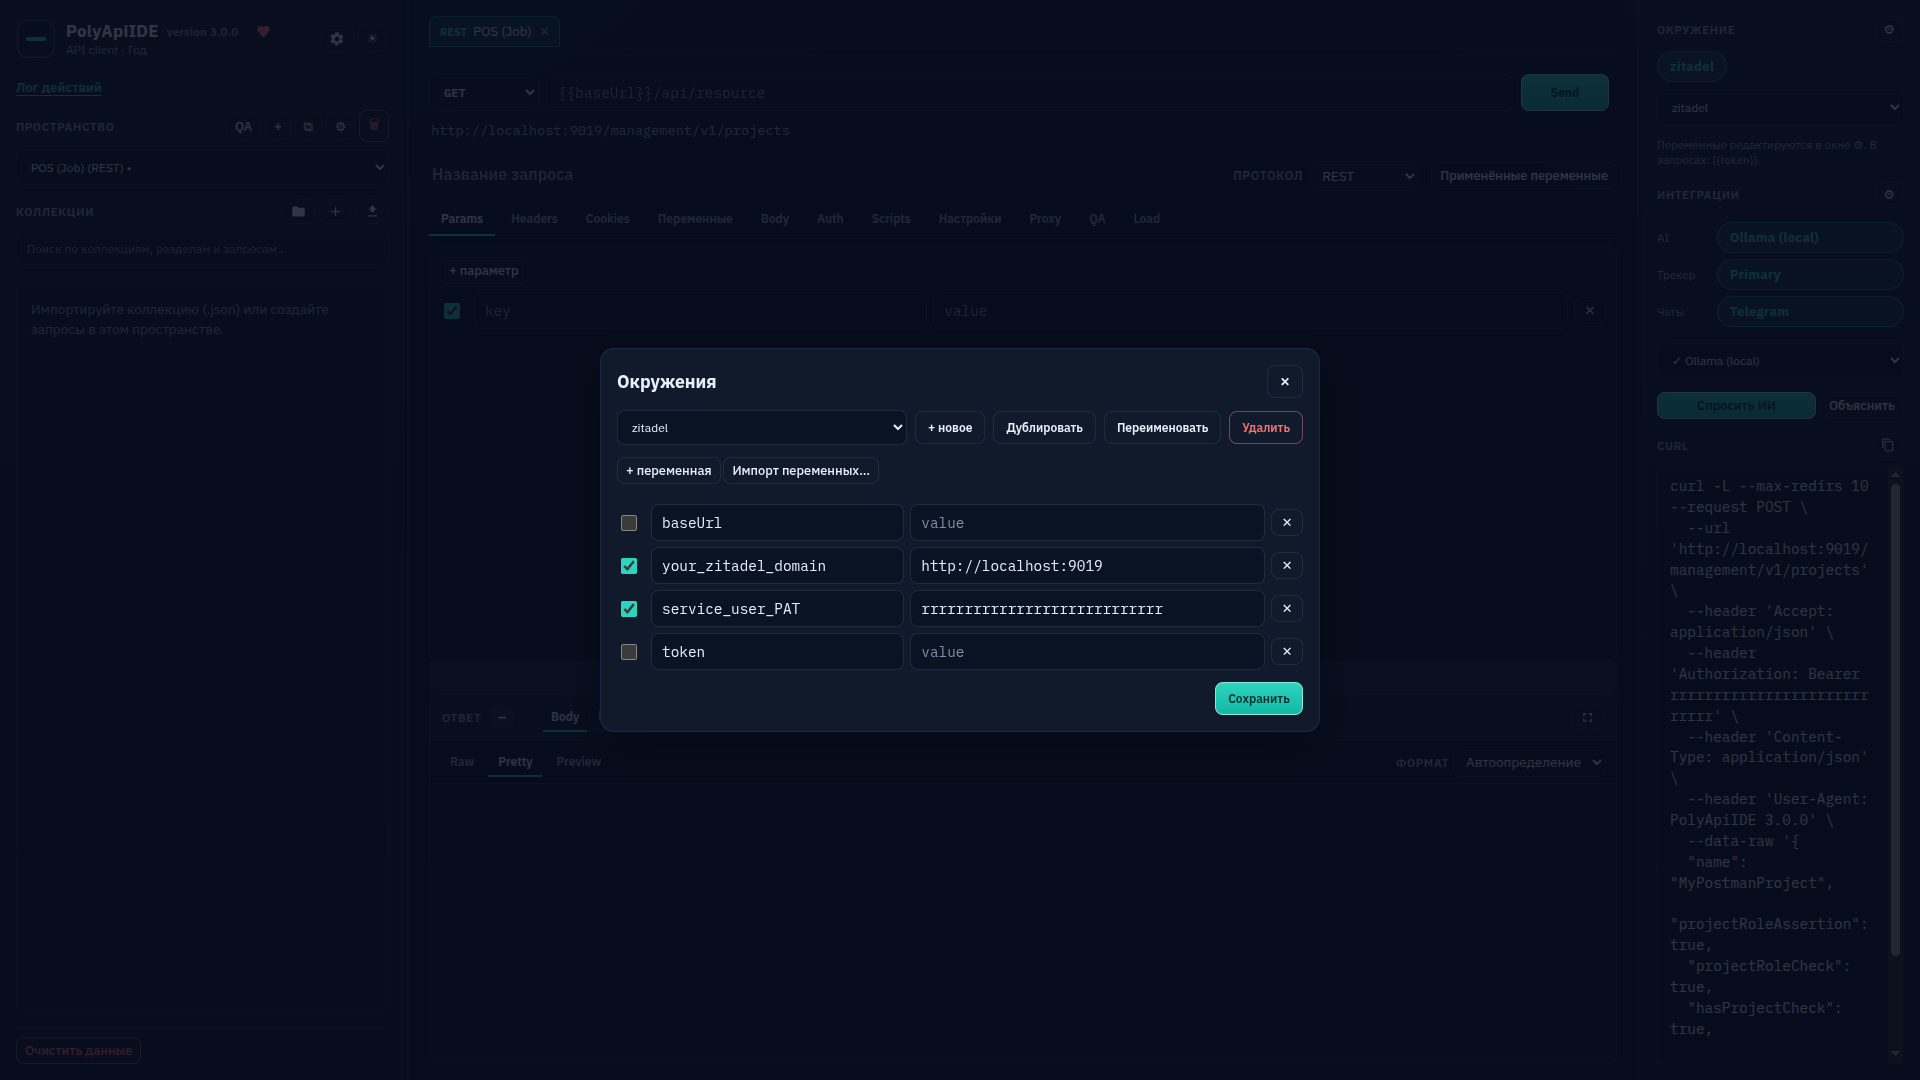Click the Удалить environment button
This screenshot has height=1080, width=1920.
(x=1266, y=428)
